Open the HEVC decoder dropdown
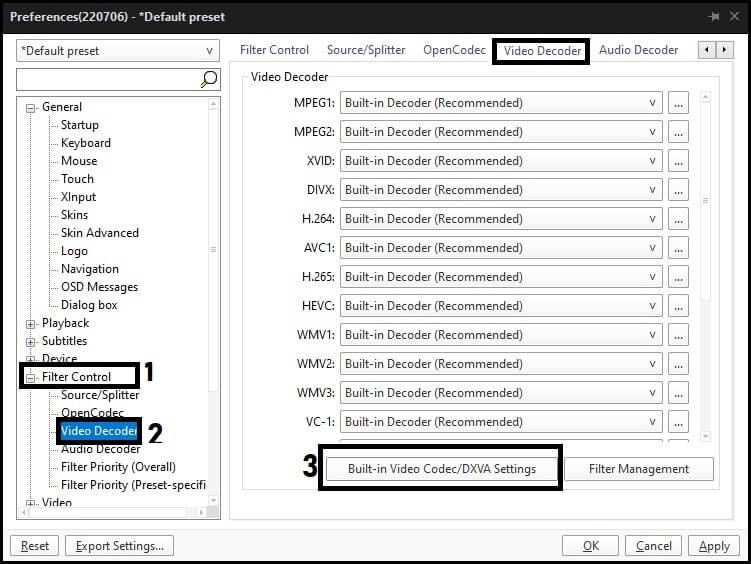 [501, 306]
